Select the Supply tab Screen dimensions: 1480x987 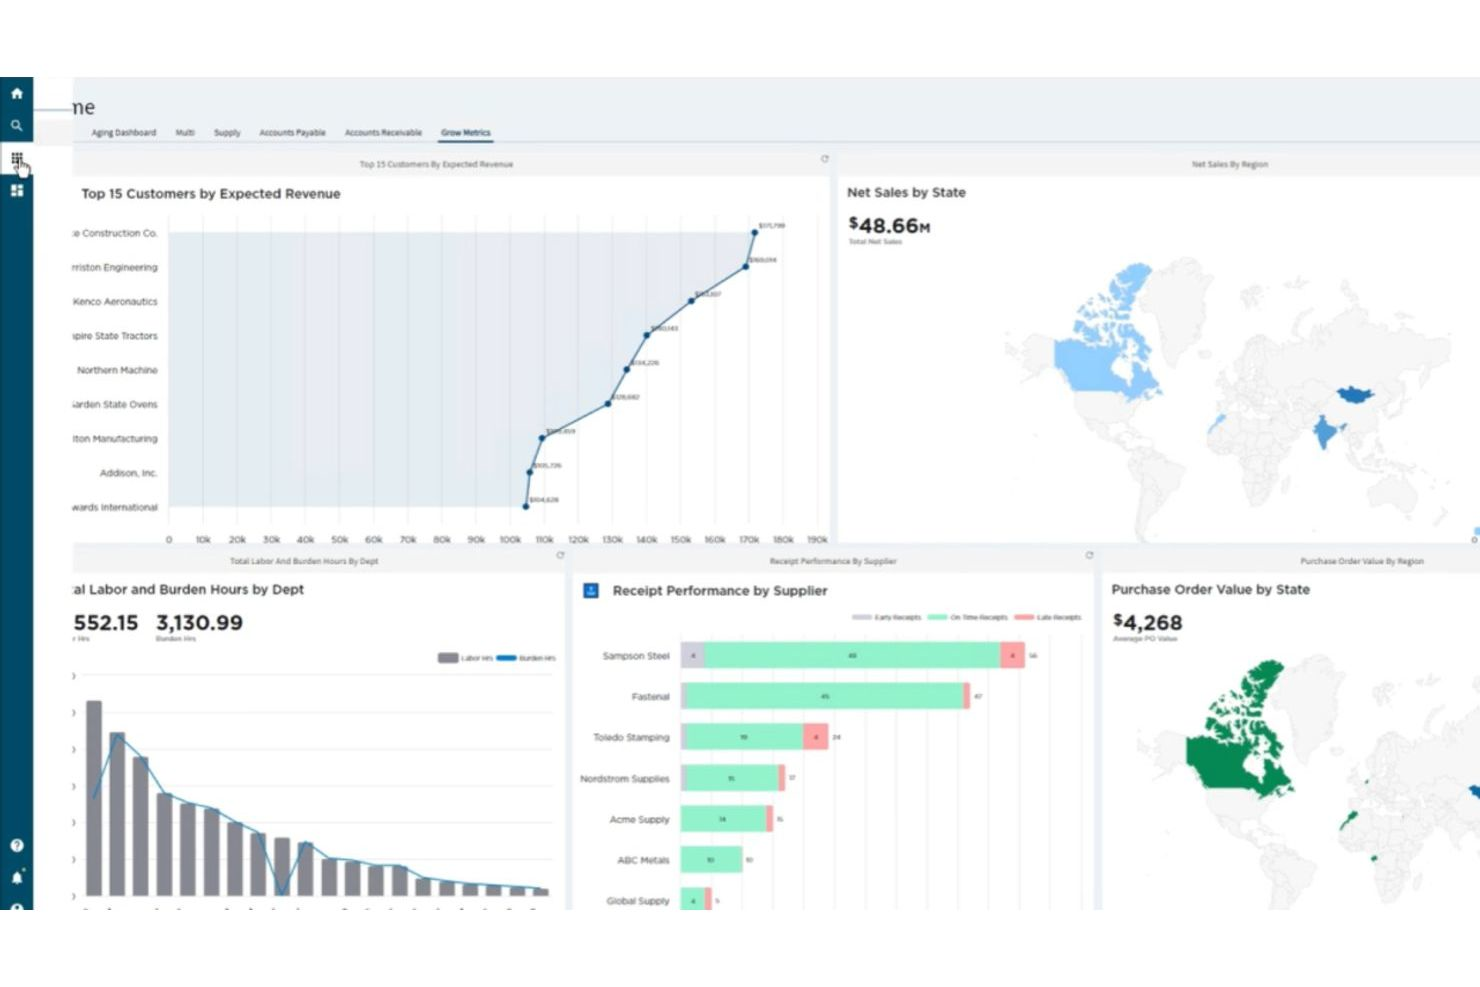[227, 132]
